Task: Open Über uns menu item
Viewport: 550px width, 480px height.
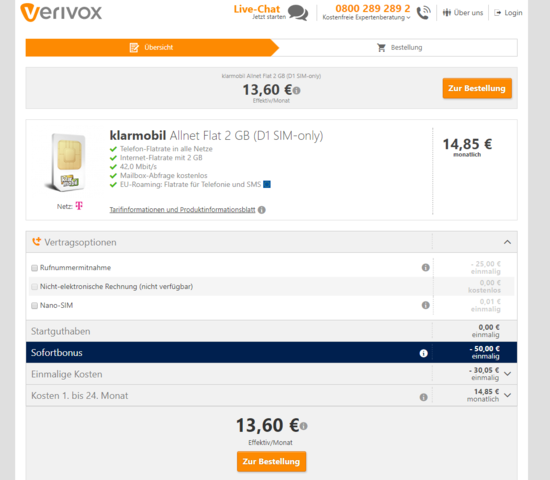Action: coord(463,13)
